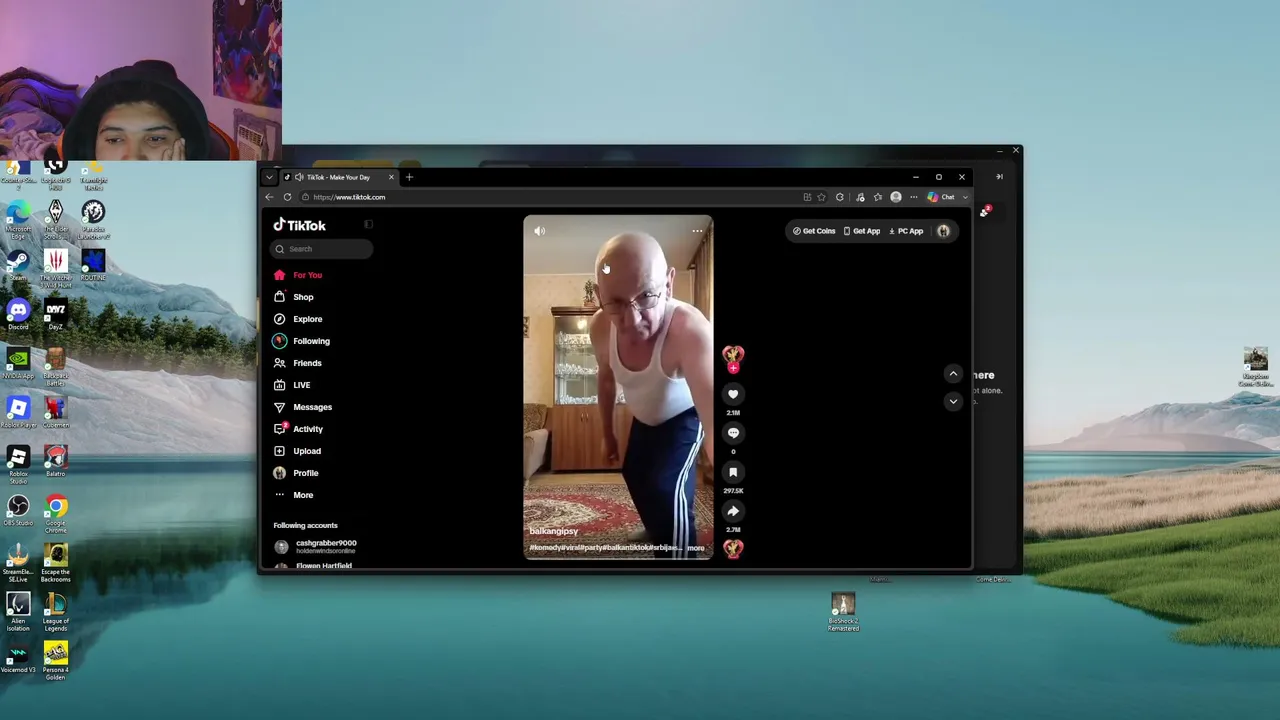Share the video with the arrow icon
Image resolution: width=1280 pixels, height=720 pixels.
(733, 511)
